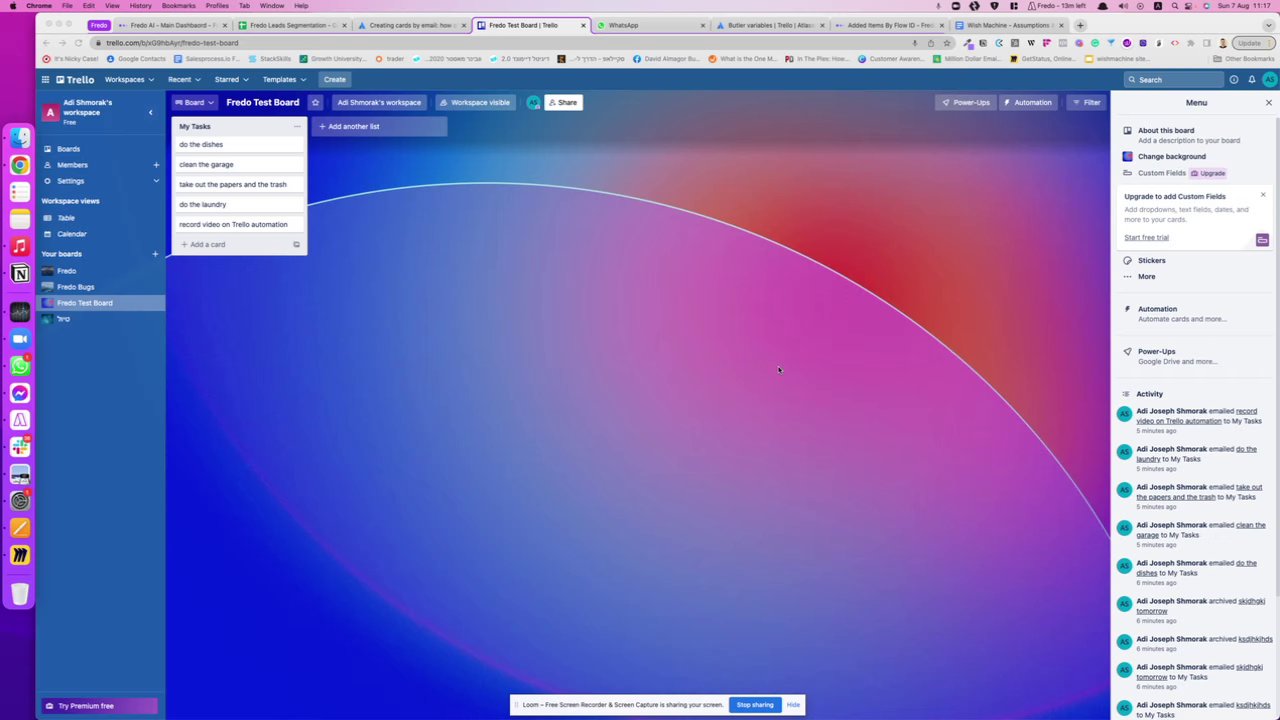
Task: Open More options in board menu
Action: [1146, 276]
